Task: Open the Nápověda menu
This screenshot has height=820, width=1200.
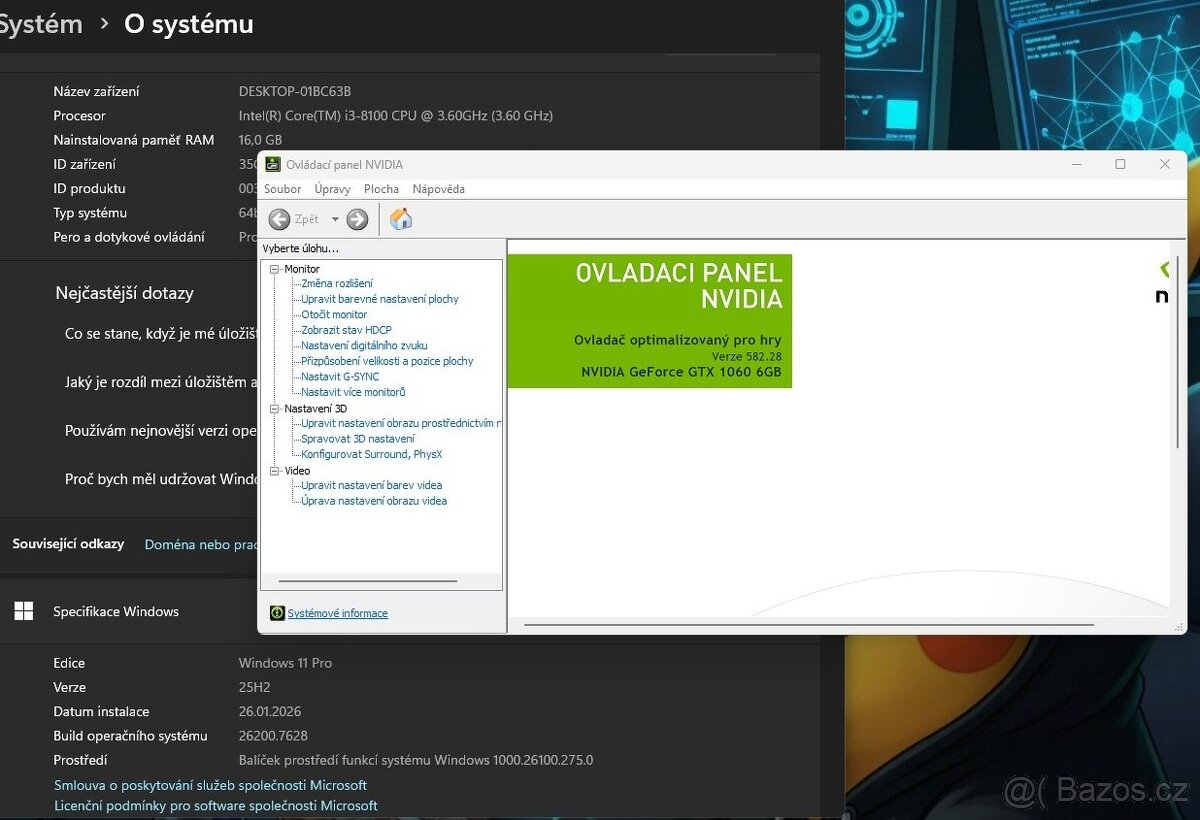Action: coord(438,189)
